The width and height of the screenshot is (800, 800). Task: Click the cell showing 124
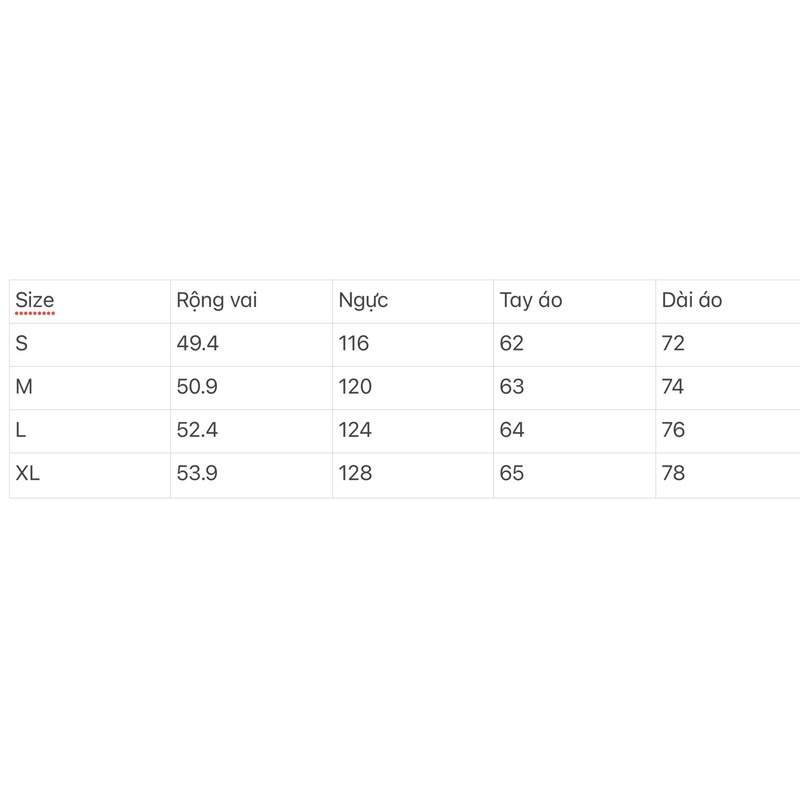(x=355, y=430)
